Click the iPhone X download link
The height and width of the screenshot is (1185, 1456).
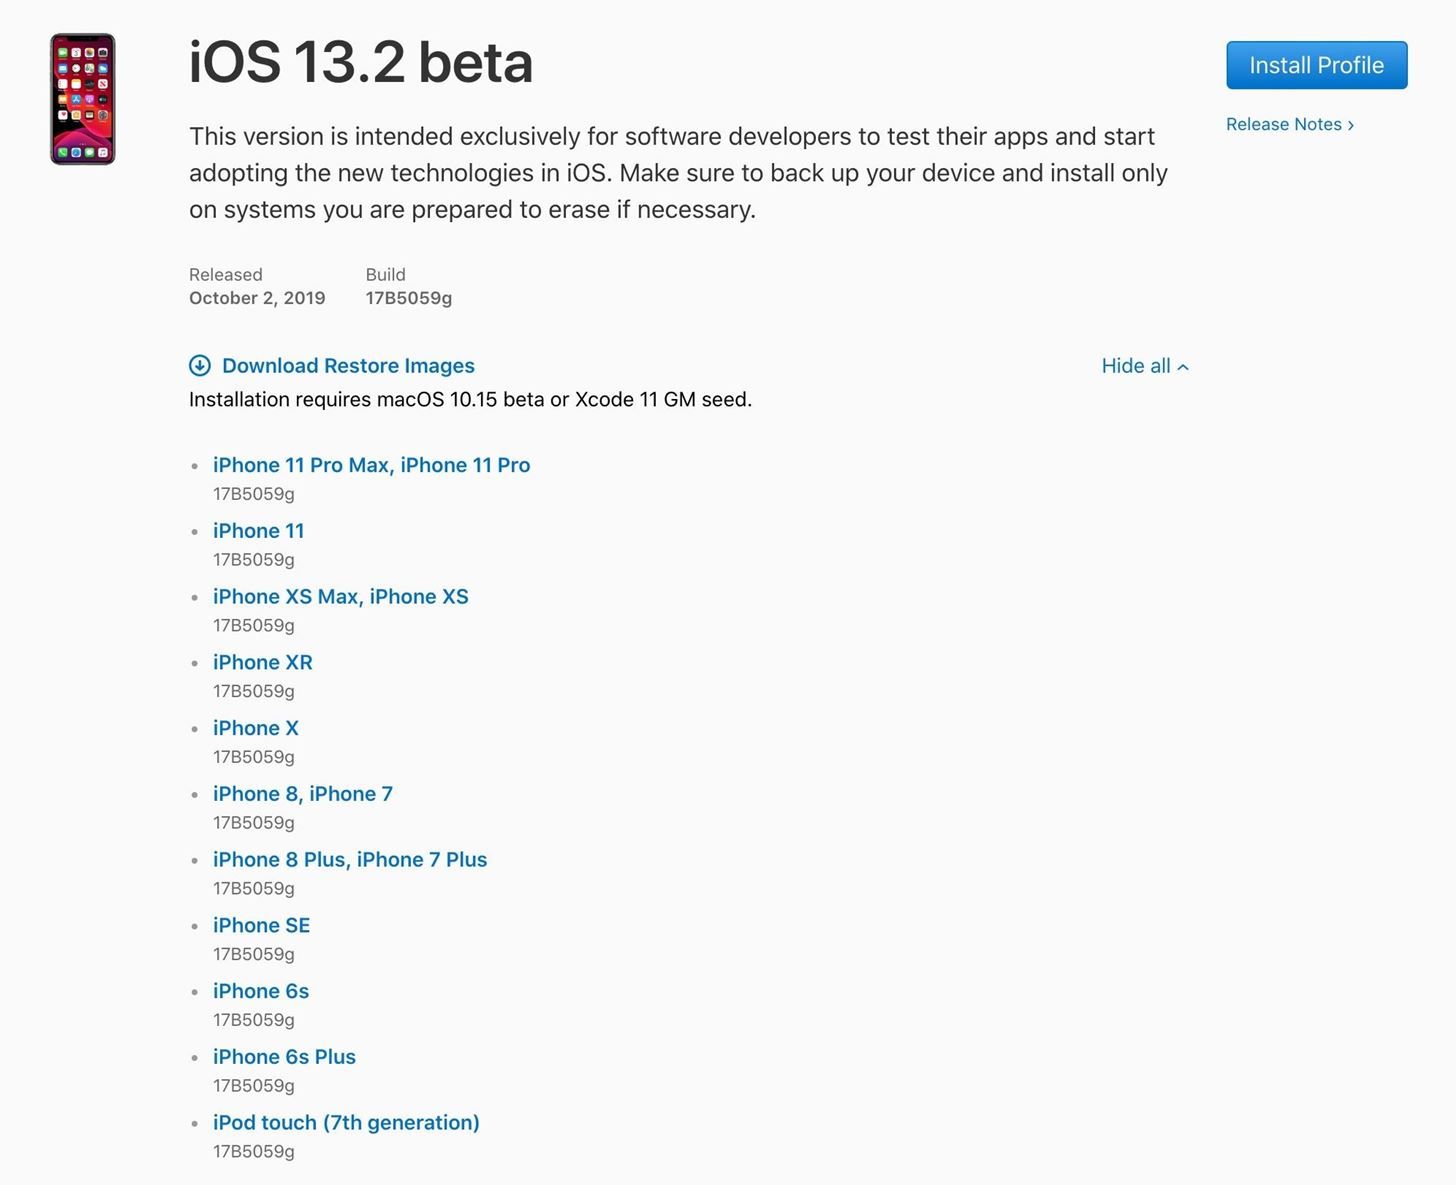tap(255, 728)
